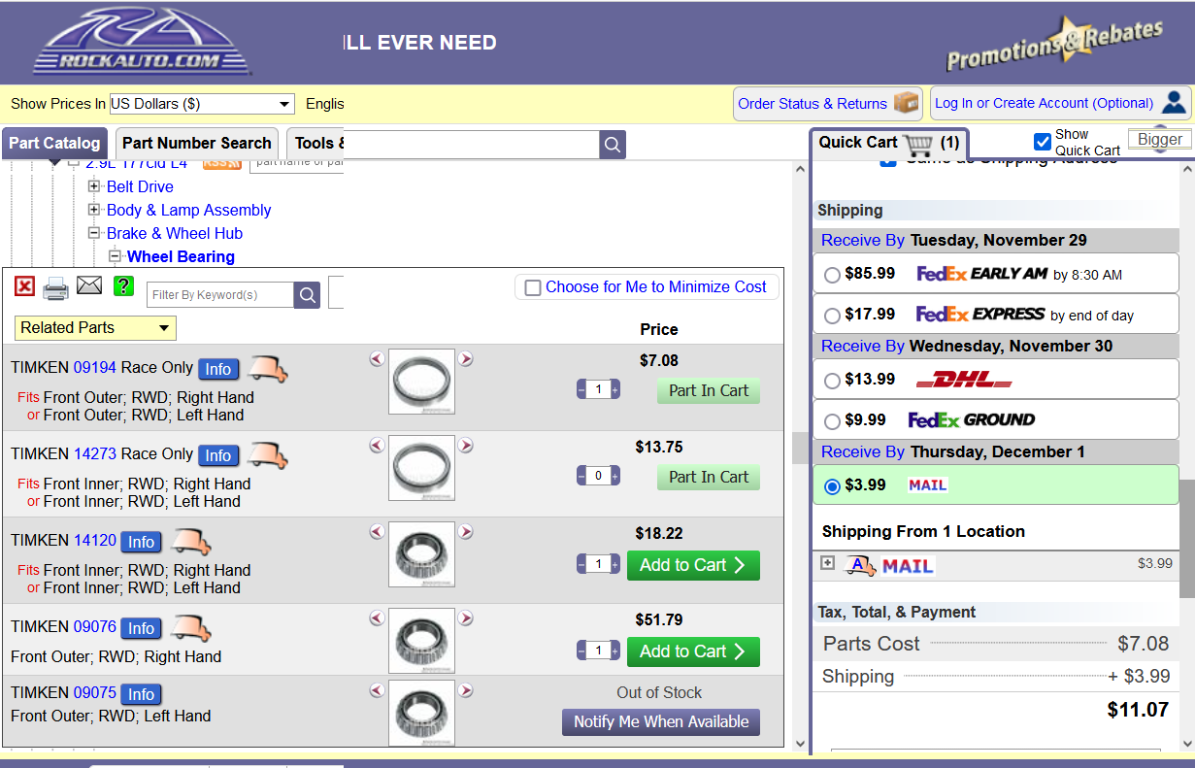Click the magnifier beside Filter By Keyword
1195x768 pixels.
[x=308, y=295]
